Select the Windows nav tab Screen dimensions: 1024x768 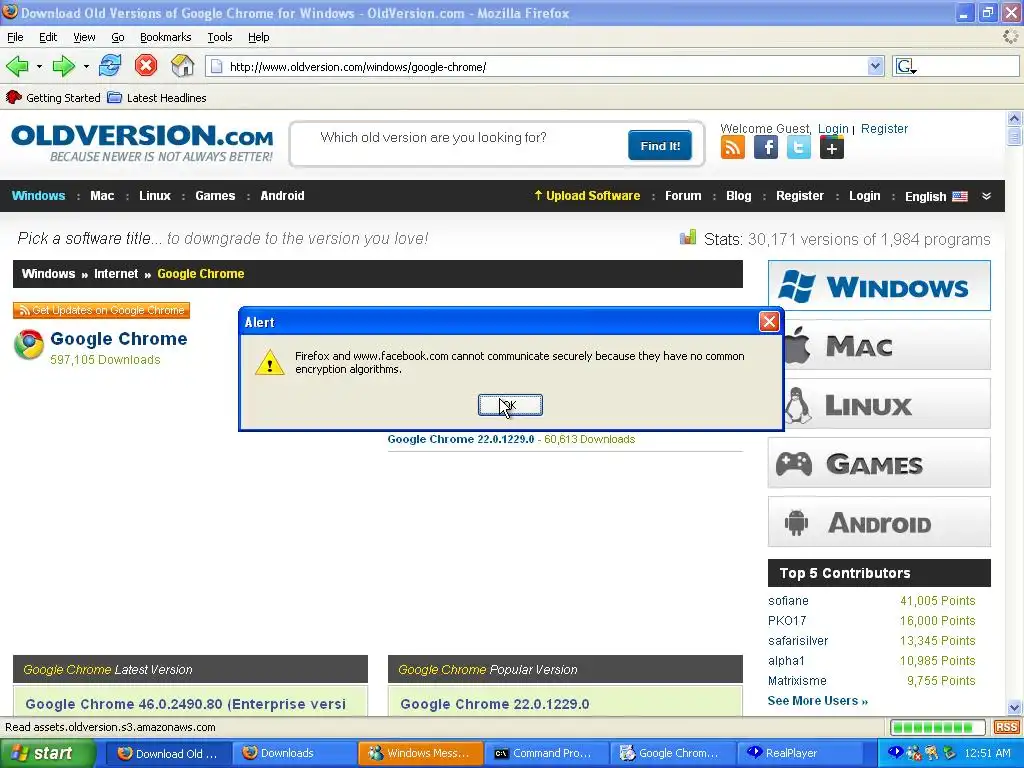(x=39, y=196)
